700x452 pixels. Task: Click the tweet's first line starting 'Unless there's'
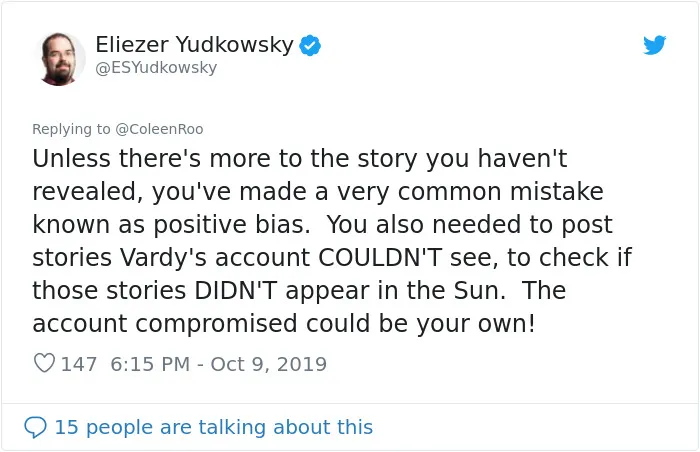(300, 159)
